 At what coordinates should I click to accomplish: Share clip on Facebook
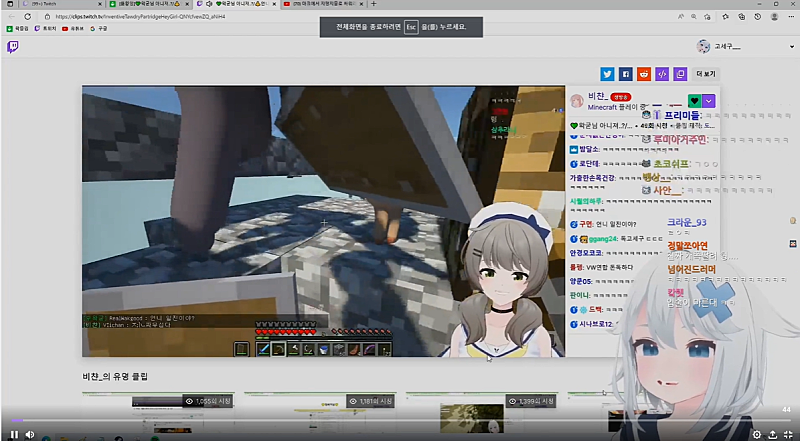click(x=625, y=74)
